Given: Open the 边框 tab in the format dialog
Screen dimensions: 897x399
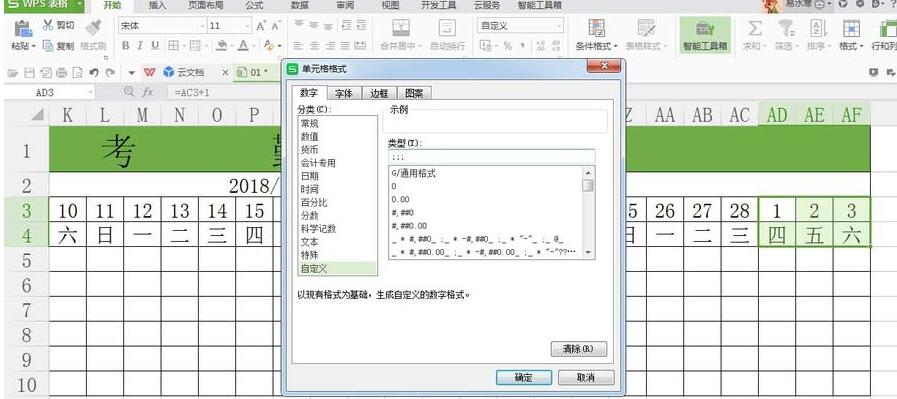Looking at the screenshot, I should tap(379, 93).
